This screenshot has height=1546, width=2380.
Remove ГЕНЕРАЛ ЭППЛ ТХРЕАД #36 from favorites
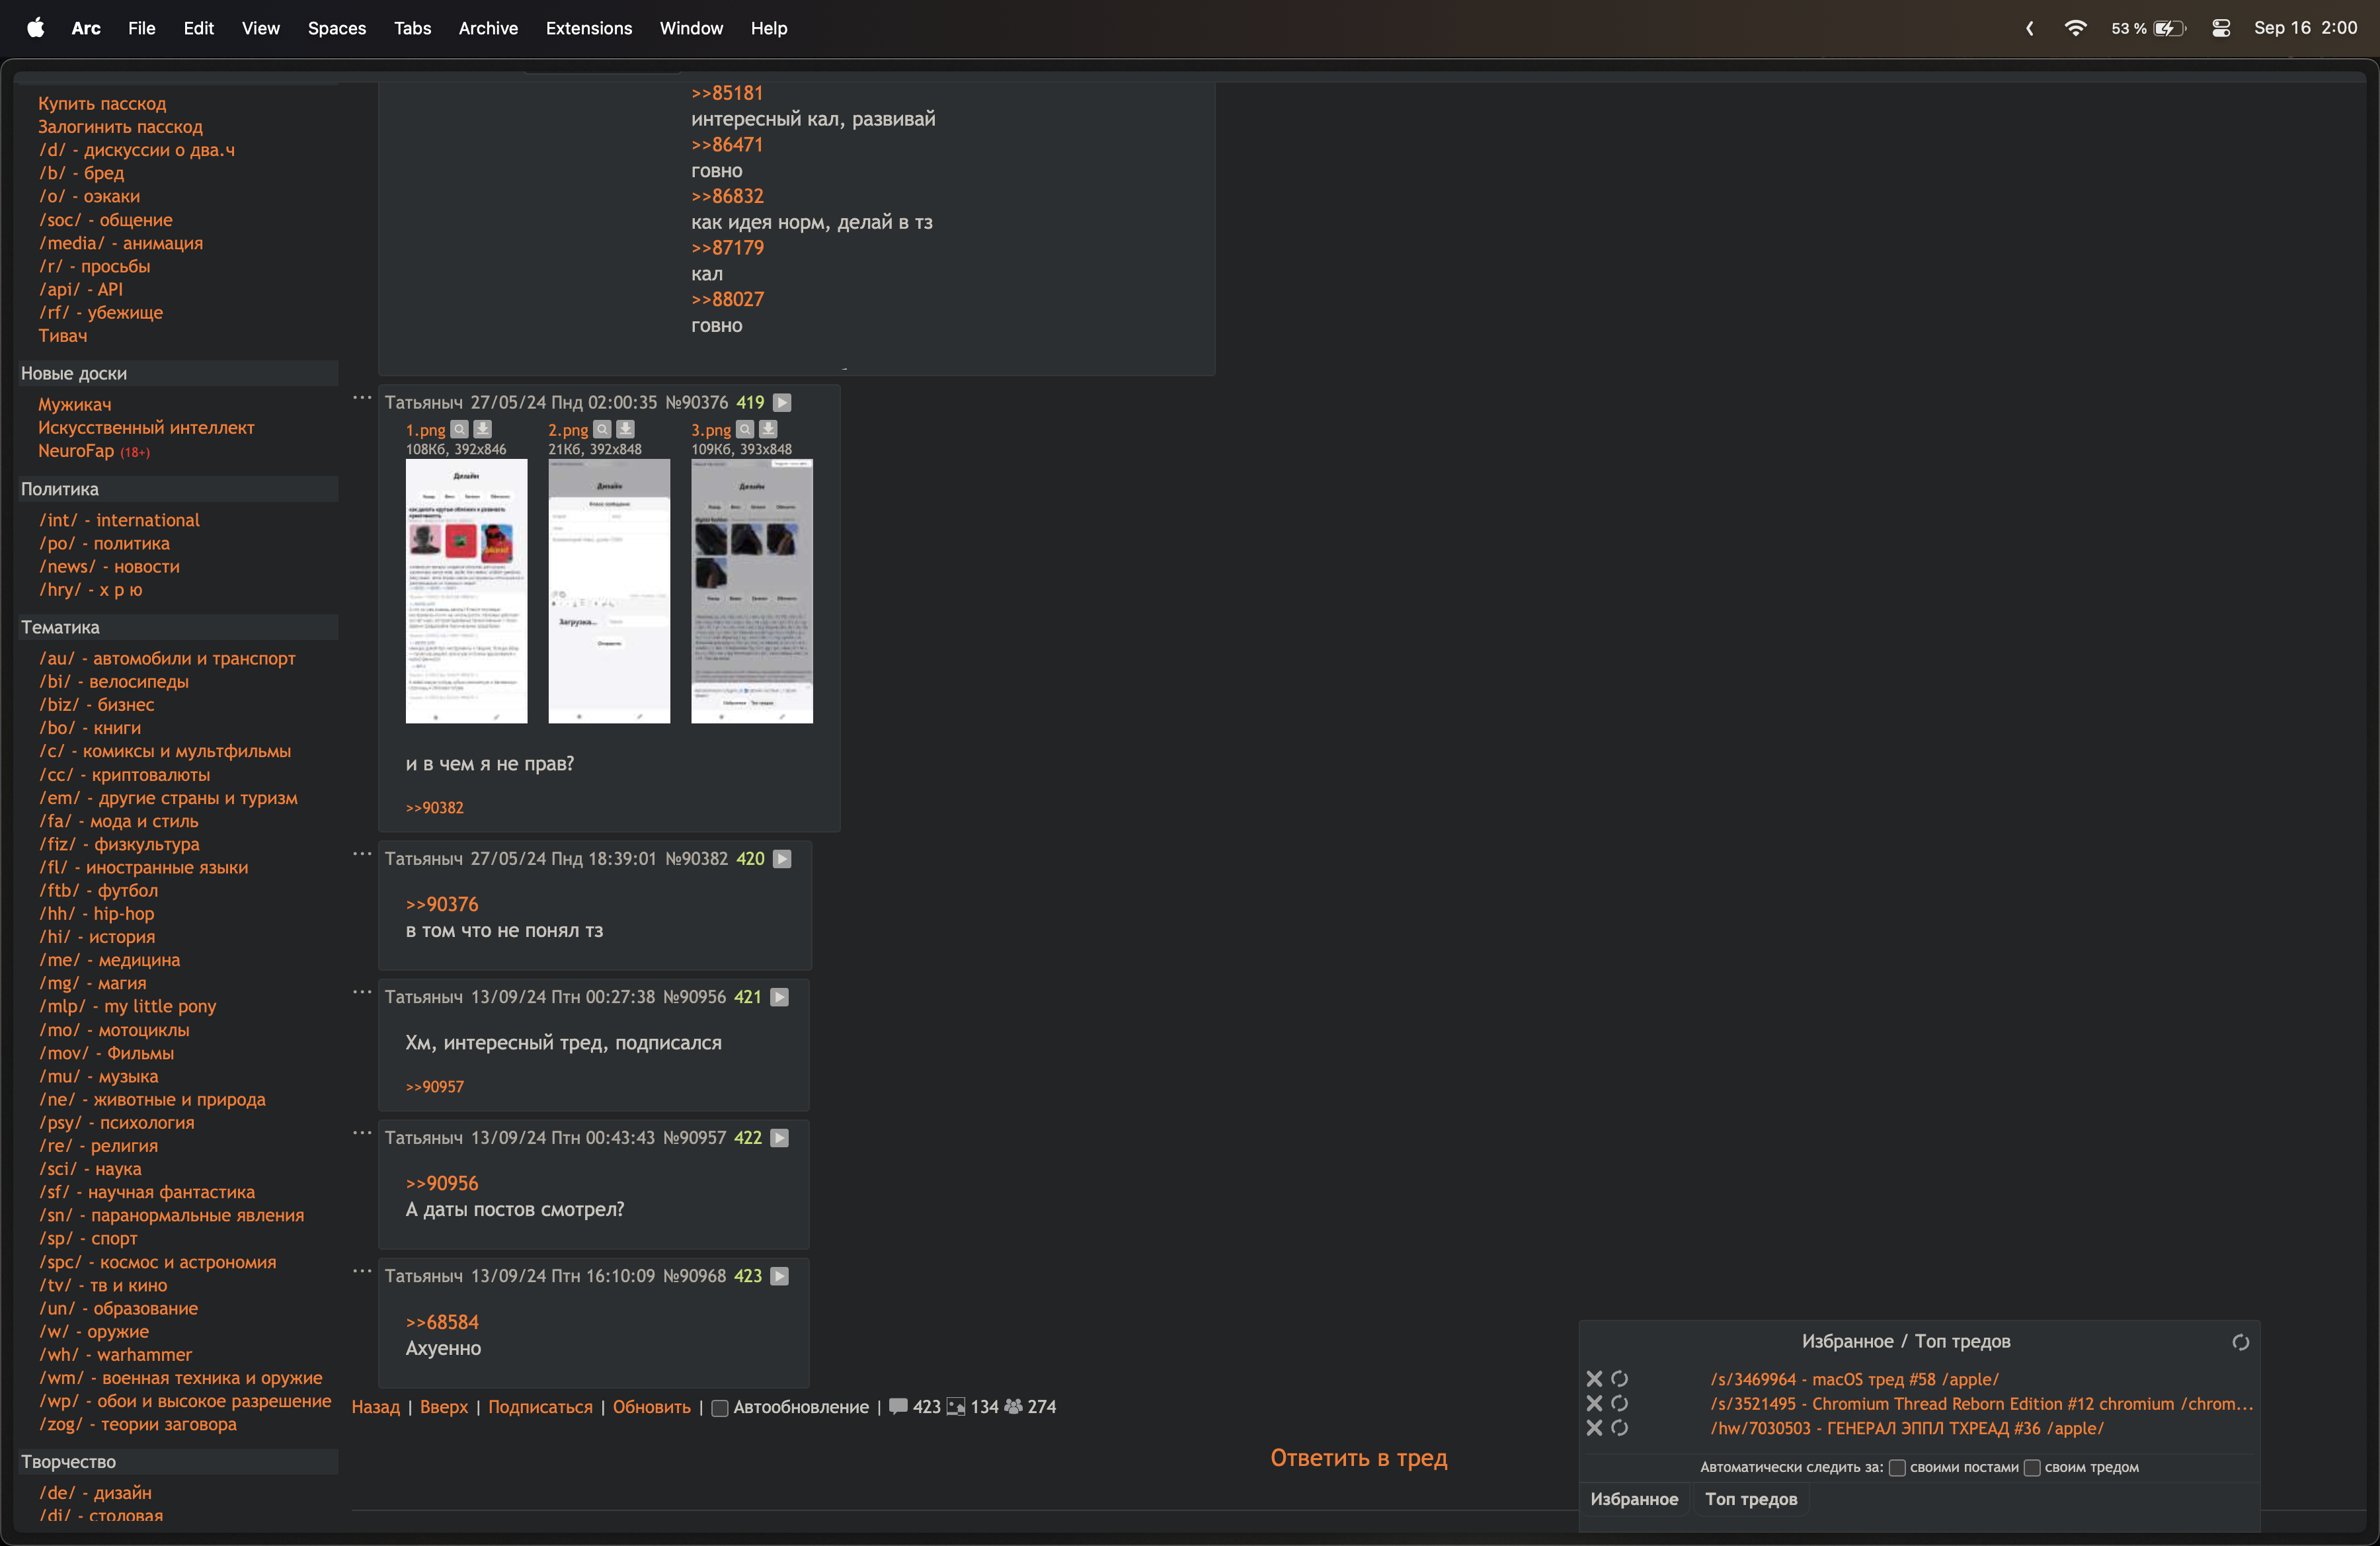point(1594,1428)
